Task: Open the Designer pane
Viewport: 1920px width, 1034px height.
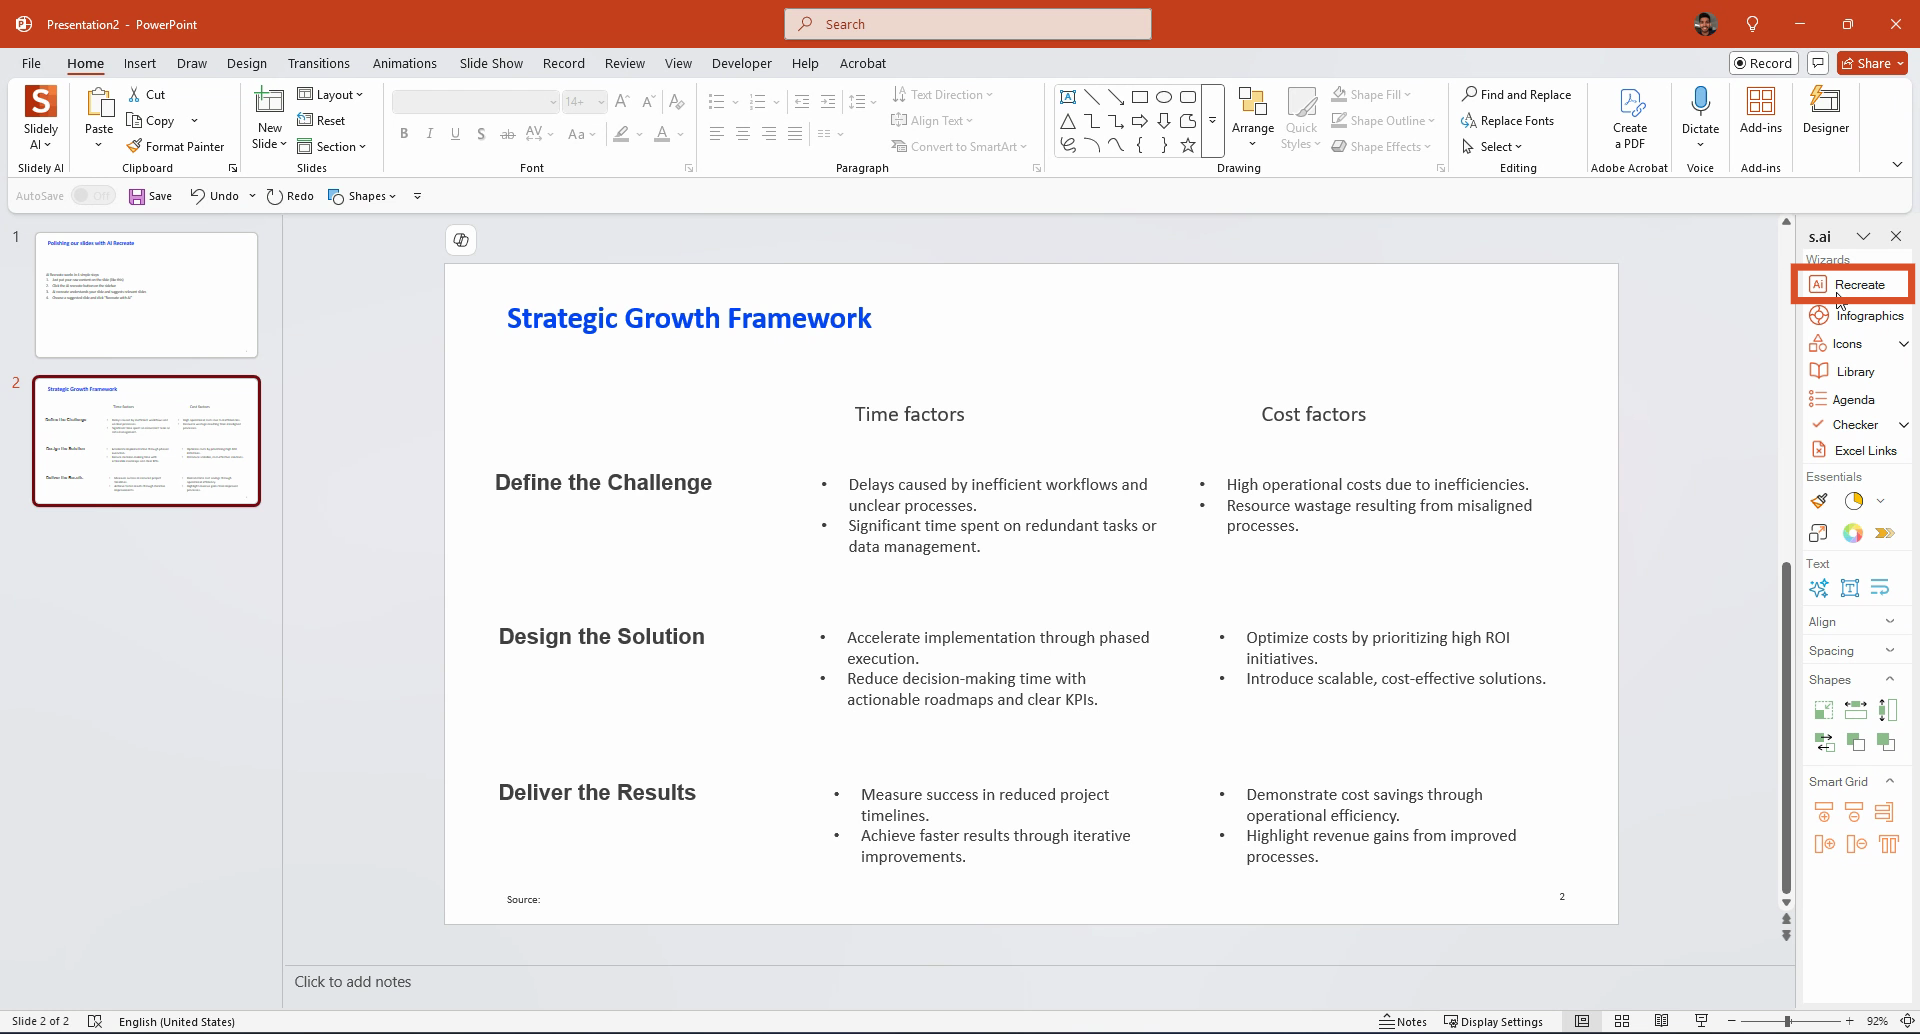Action: [1825, 111]
